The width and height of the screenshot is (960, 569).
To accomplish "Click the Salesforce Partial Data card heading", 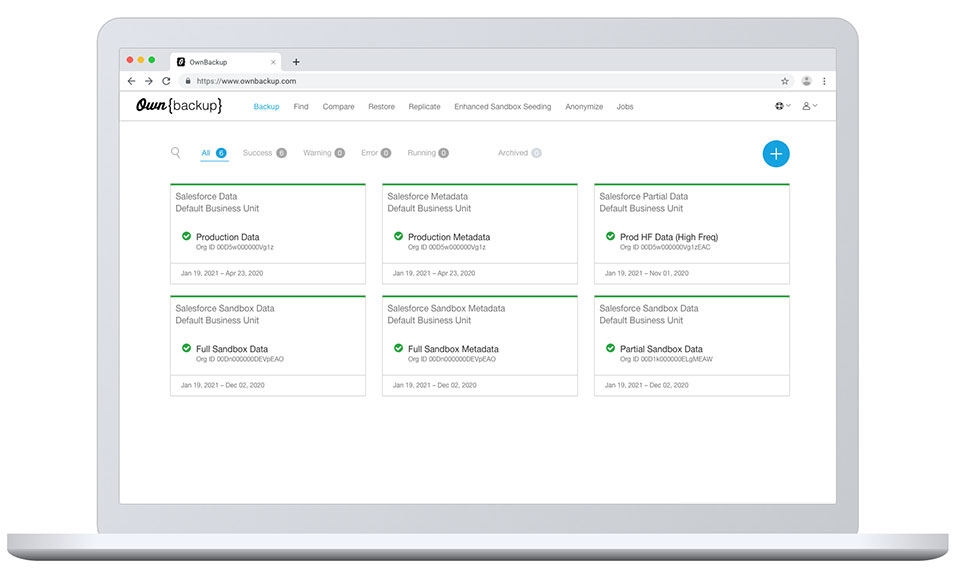I will [x=643, y=197].
